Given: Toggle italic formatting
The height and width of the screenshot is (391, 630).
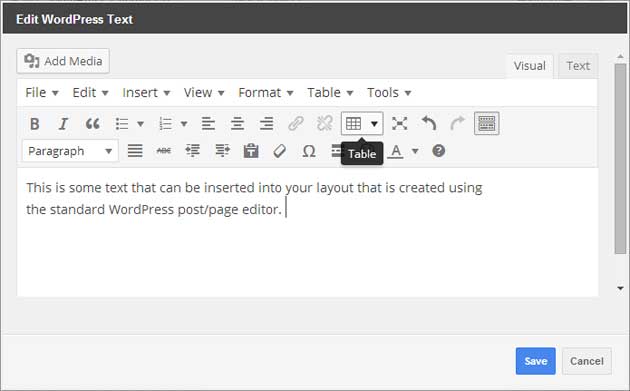Looking at the screenshot, I should point(63,123).
